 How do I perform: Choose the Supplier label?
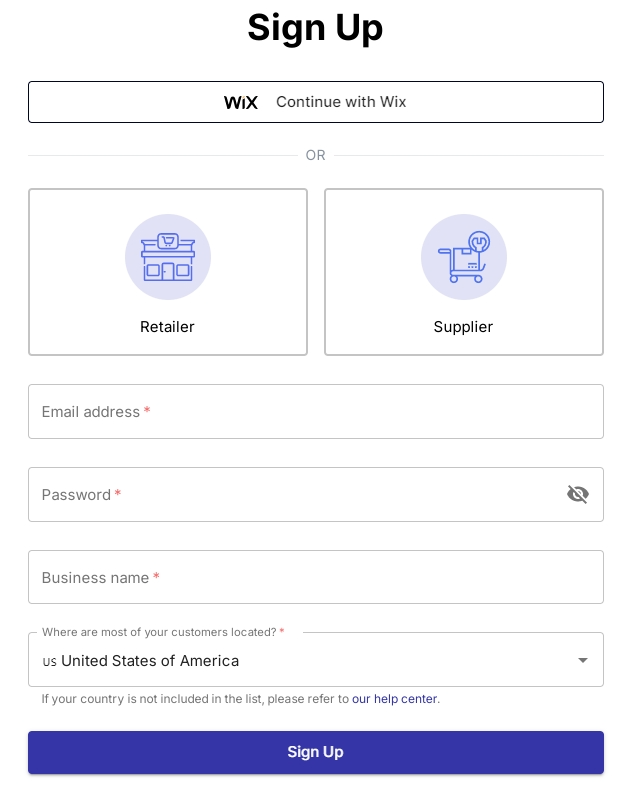tap(463, 327)
